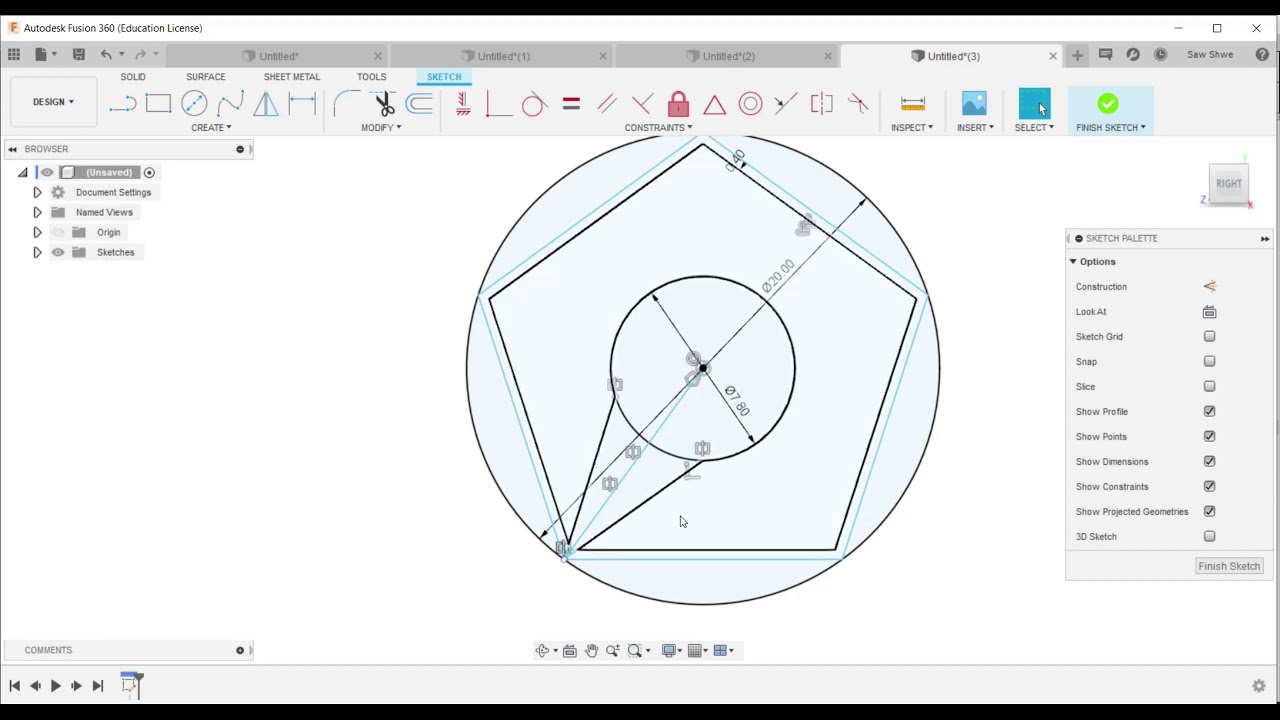This screenshot has width=1280, height=720.
Task: Open the CONSTRAINTS dropdown menu
Action: (658, 128)
